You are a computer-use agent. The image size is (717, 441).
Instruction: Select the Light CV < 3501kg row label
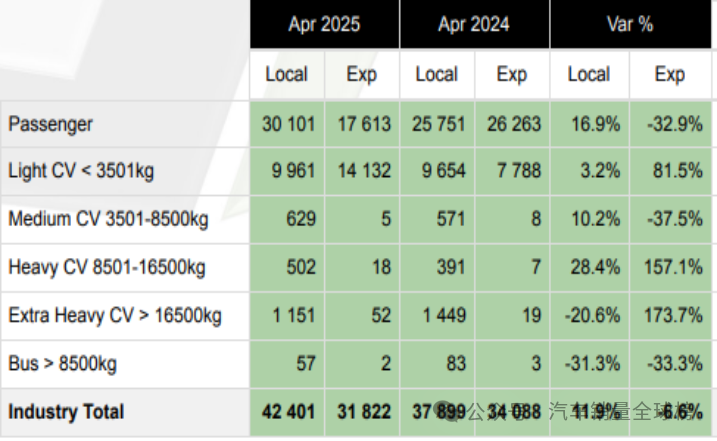coord(81,171)
